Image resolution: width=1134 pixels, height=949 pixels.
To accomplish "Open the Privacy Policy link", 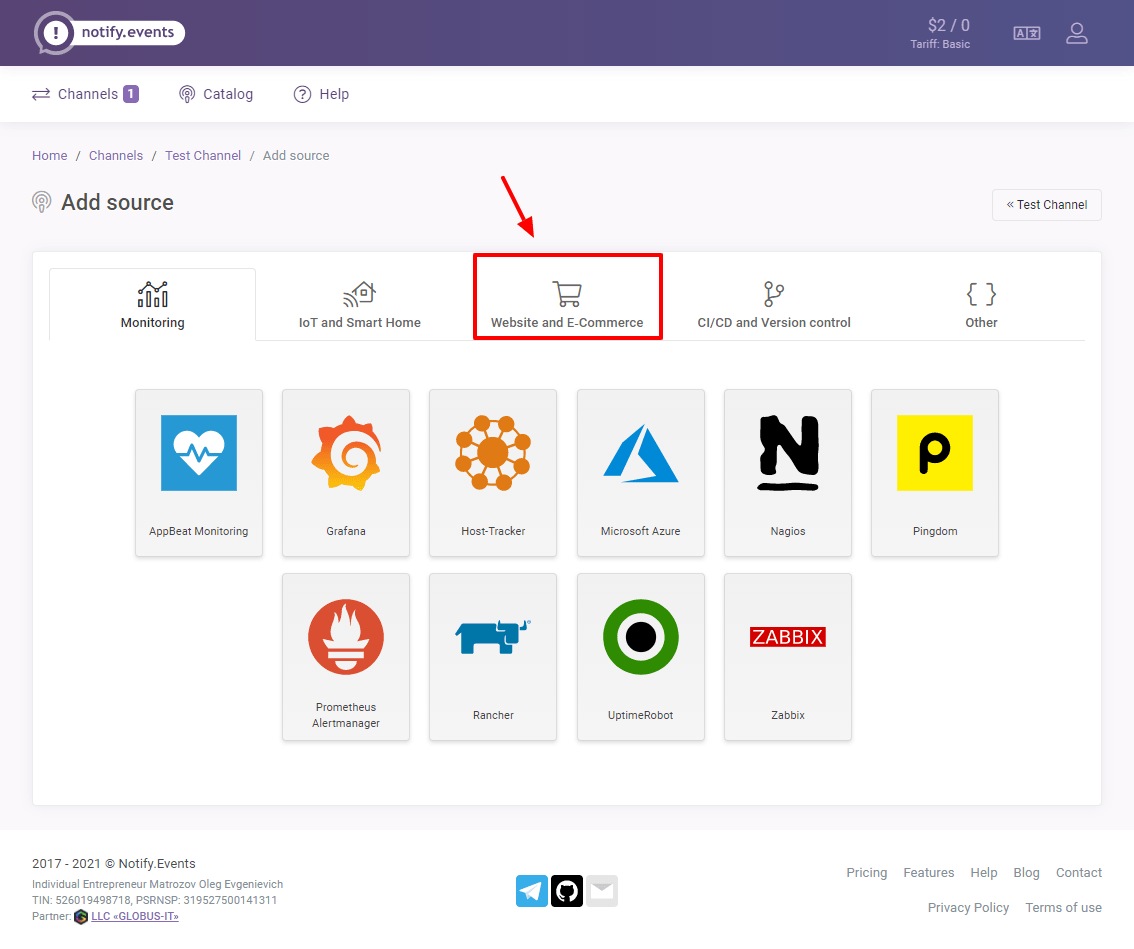I will point(968,907).
